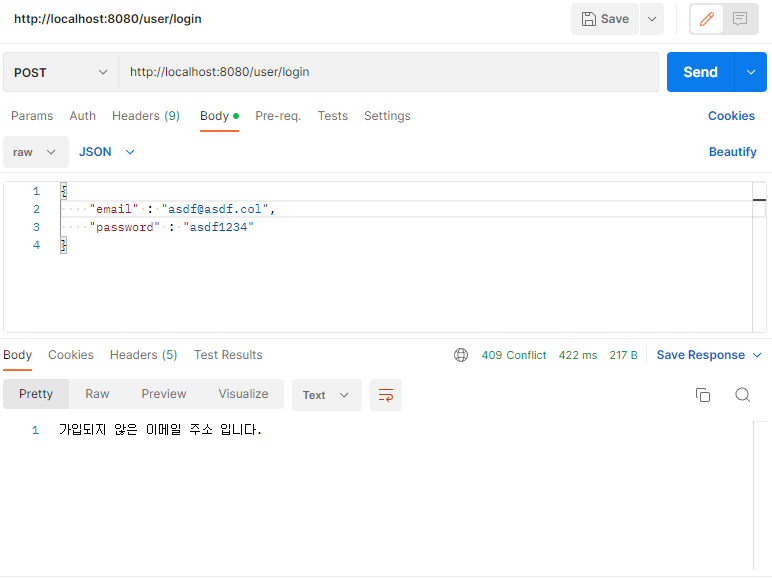Select the response Body tab
Screen dimensions: 772x578
[x=17, y=355]
